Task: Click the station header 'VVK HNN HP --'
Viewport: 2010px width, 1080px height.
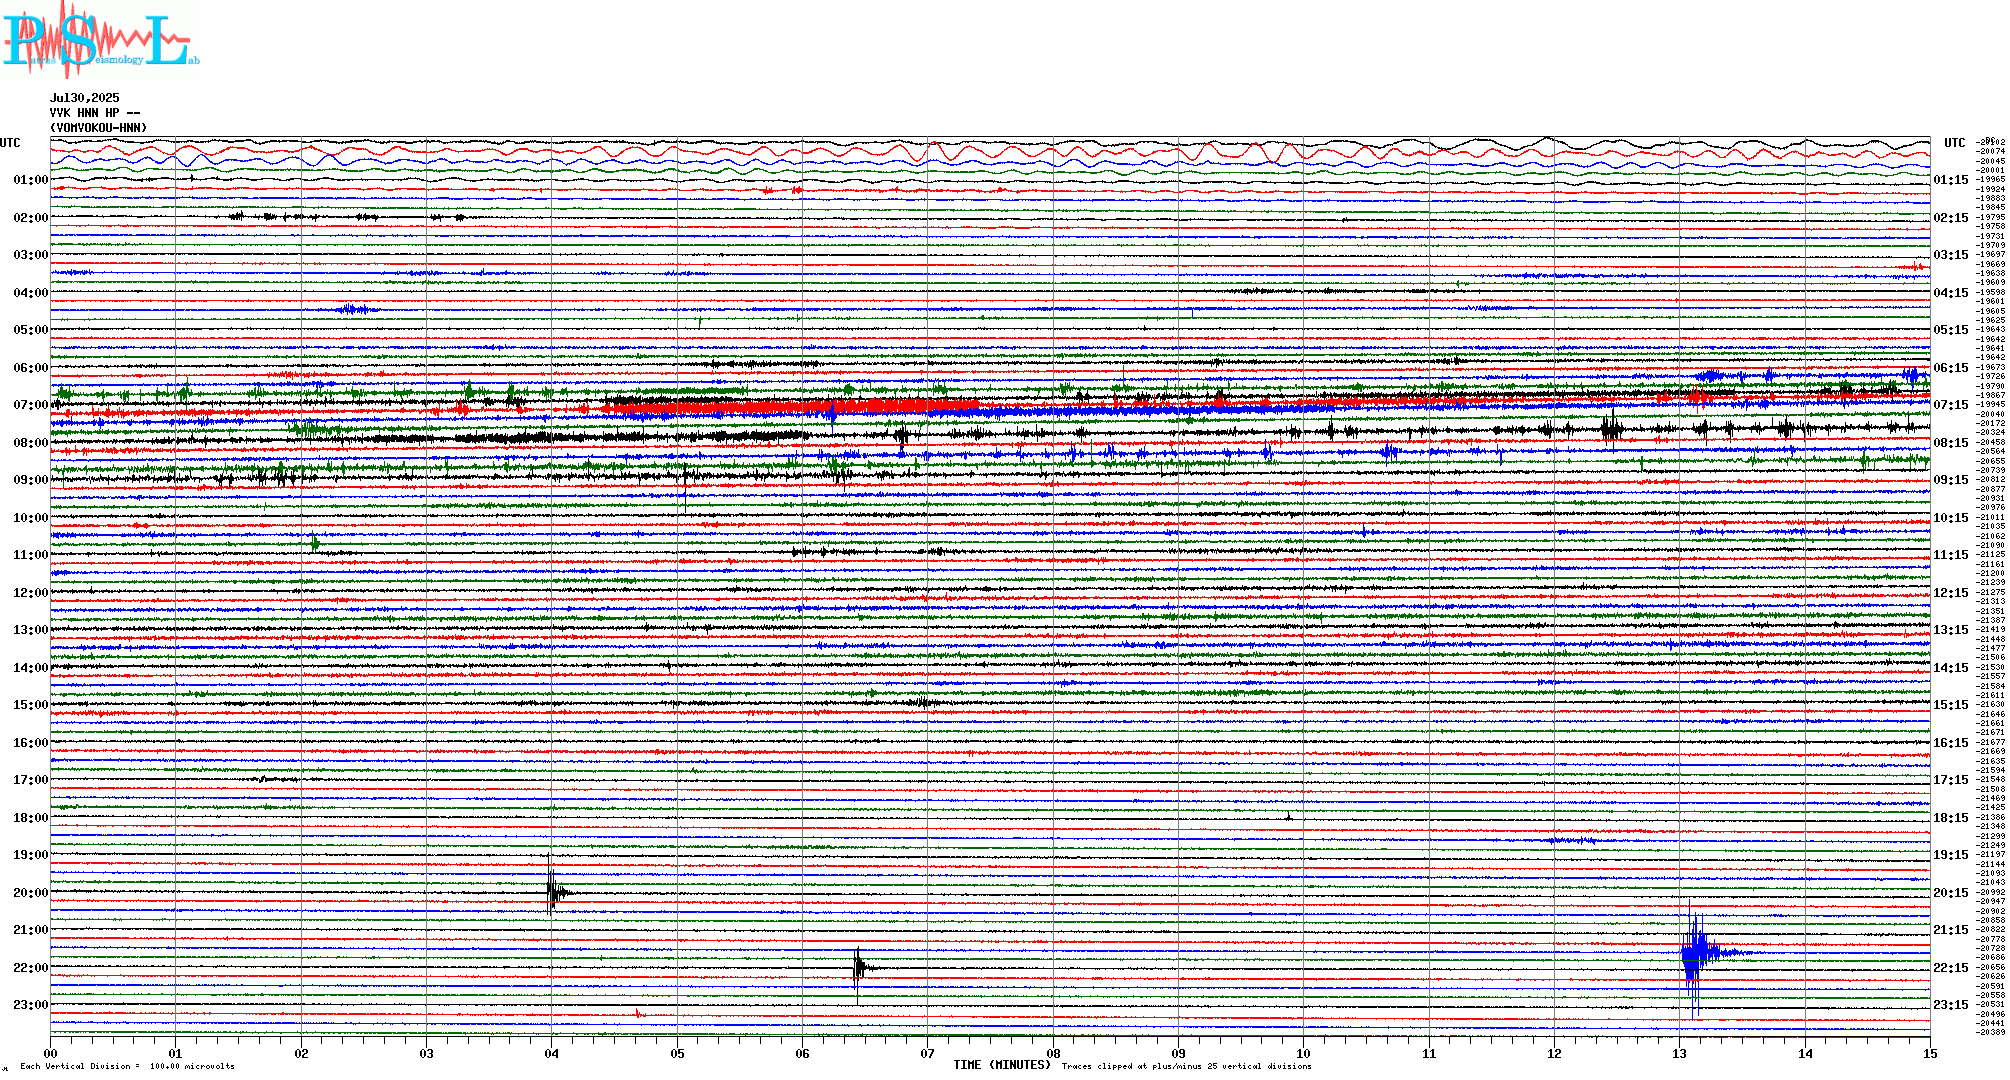Action: click(x=95, y=113)
